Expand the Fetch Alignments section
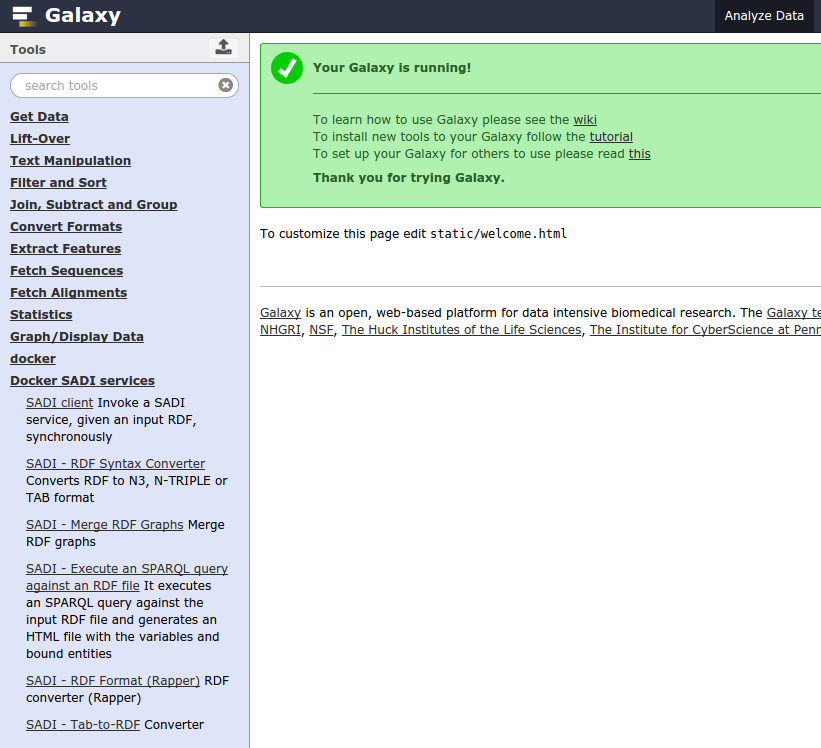The image size is (821, 748). (x=69, y=293)
